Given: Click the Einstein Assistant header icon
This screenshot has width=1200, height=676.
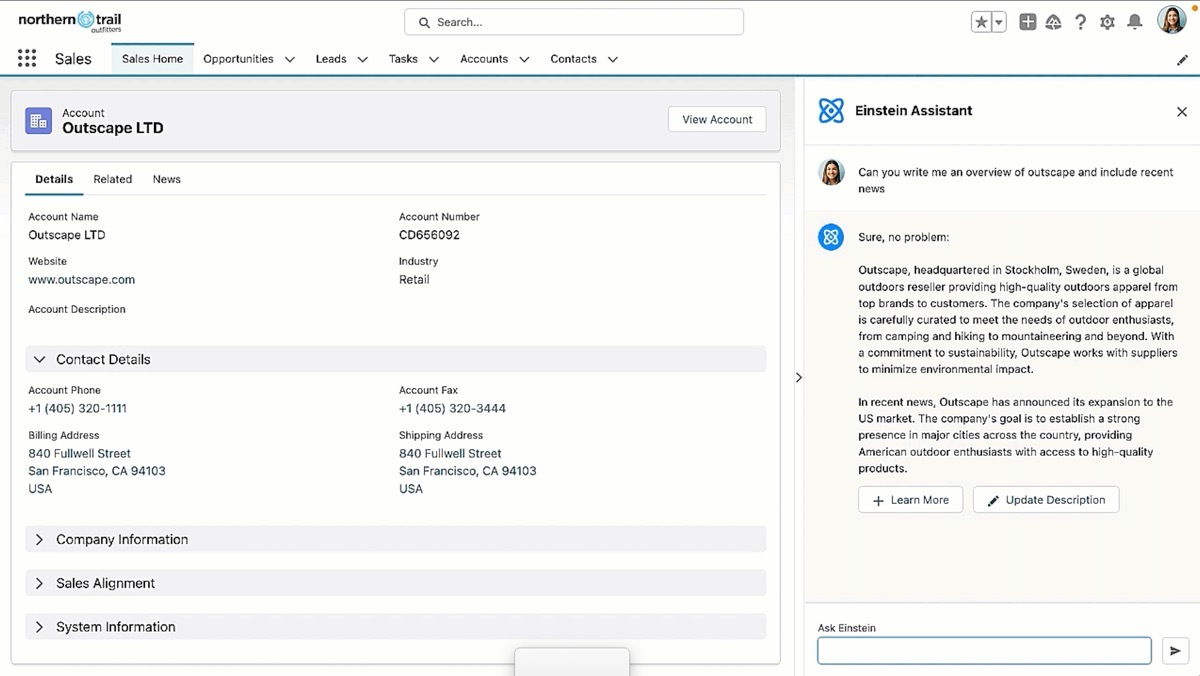Looking at the screenshot, I should pos(831,111).
